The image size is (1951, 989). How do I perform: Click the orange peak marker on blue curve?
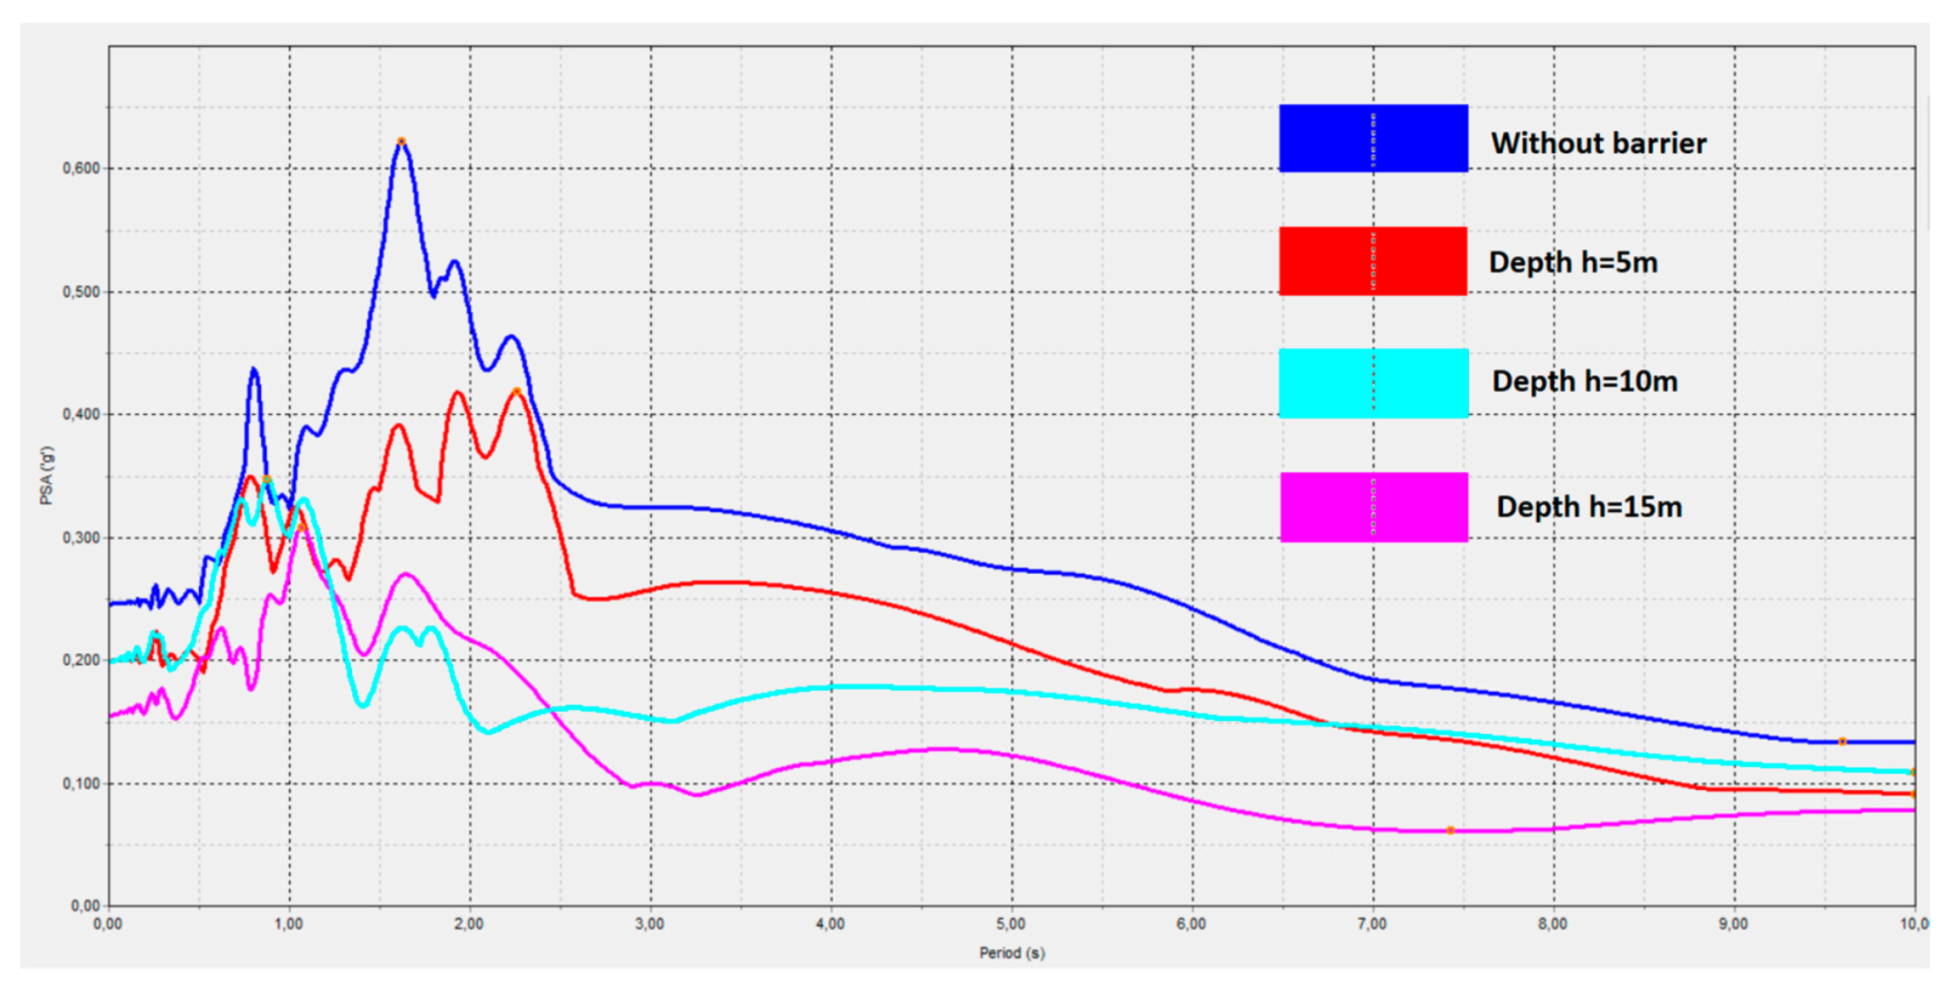point(401,142)
